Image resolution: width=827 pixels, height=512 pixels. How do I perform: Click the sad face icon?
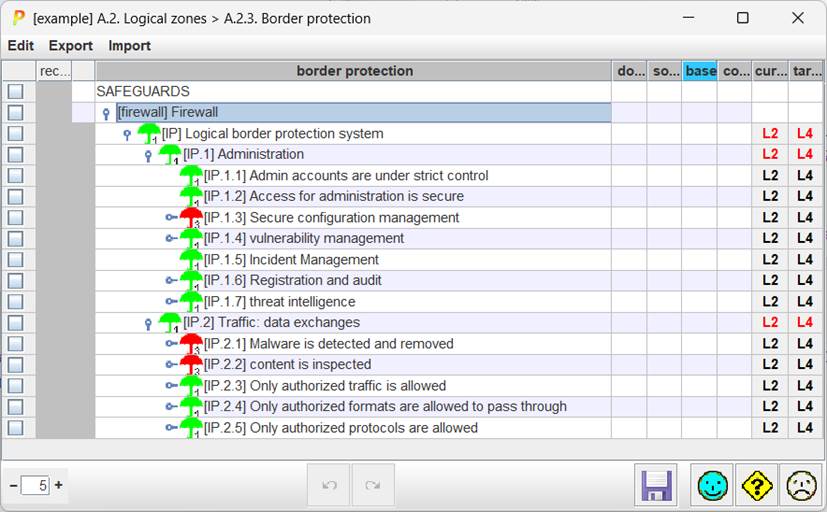coord(801,485)
